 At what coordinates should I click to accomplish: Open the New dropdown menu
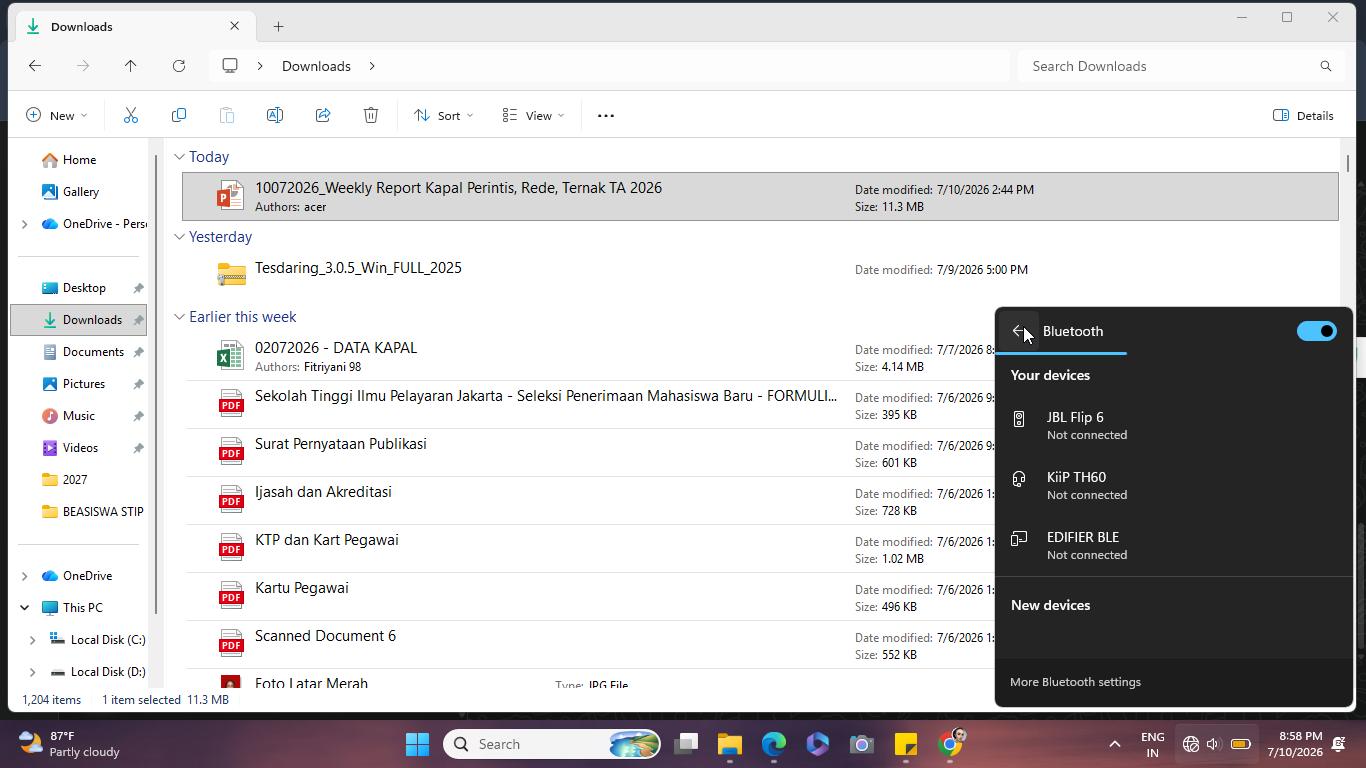56,115
